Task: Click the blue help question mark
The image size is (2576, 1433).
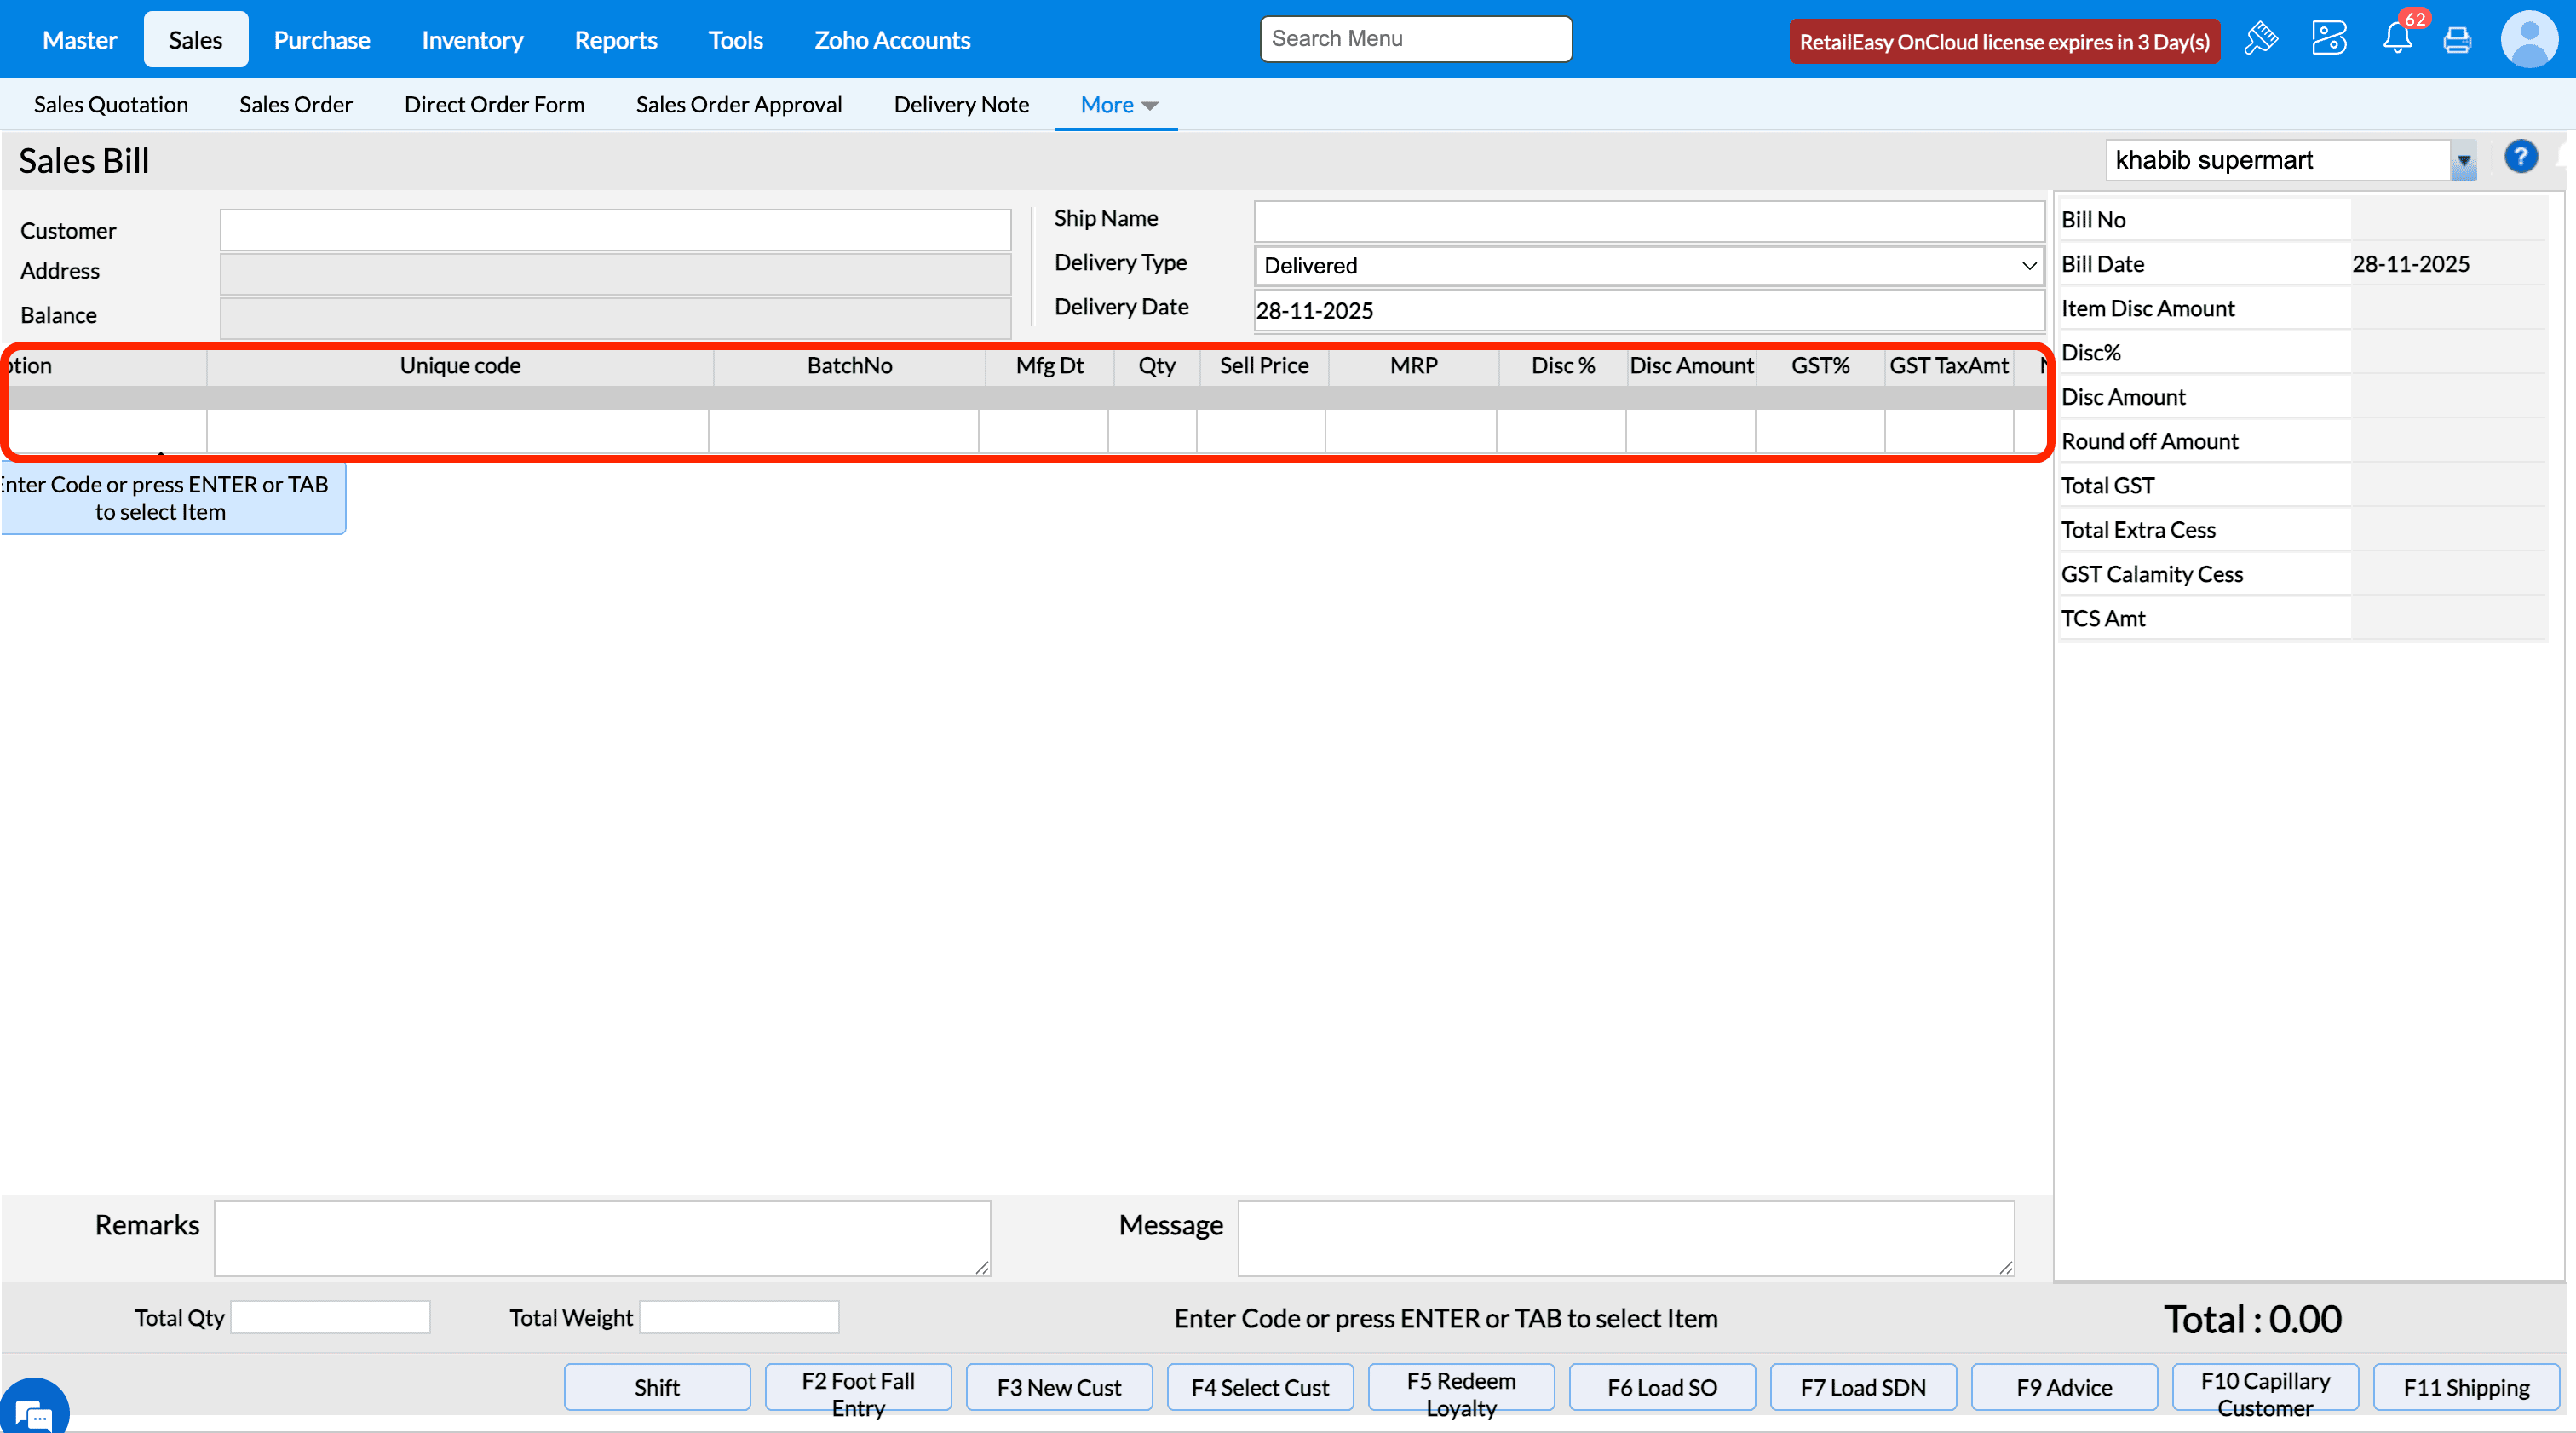Action: pyautogui.click(x=2520, y=157)
